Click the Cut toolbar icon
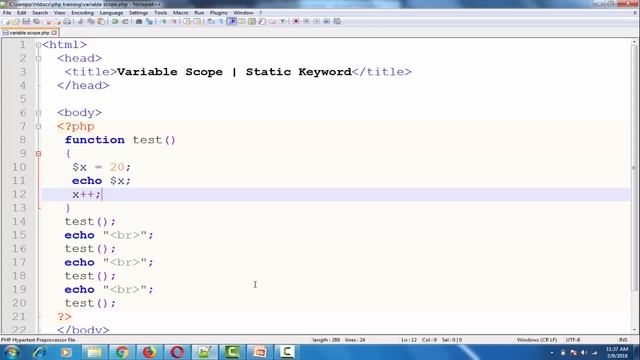Screen dimensions: 640x360 (80, 21)
